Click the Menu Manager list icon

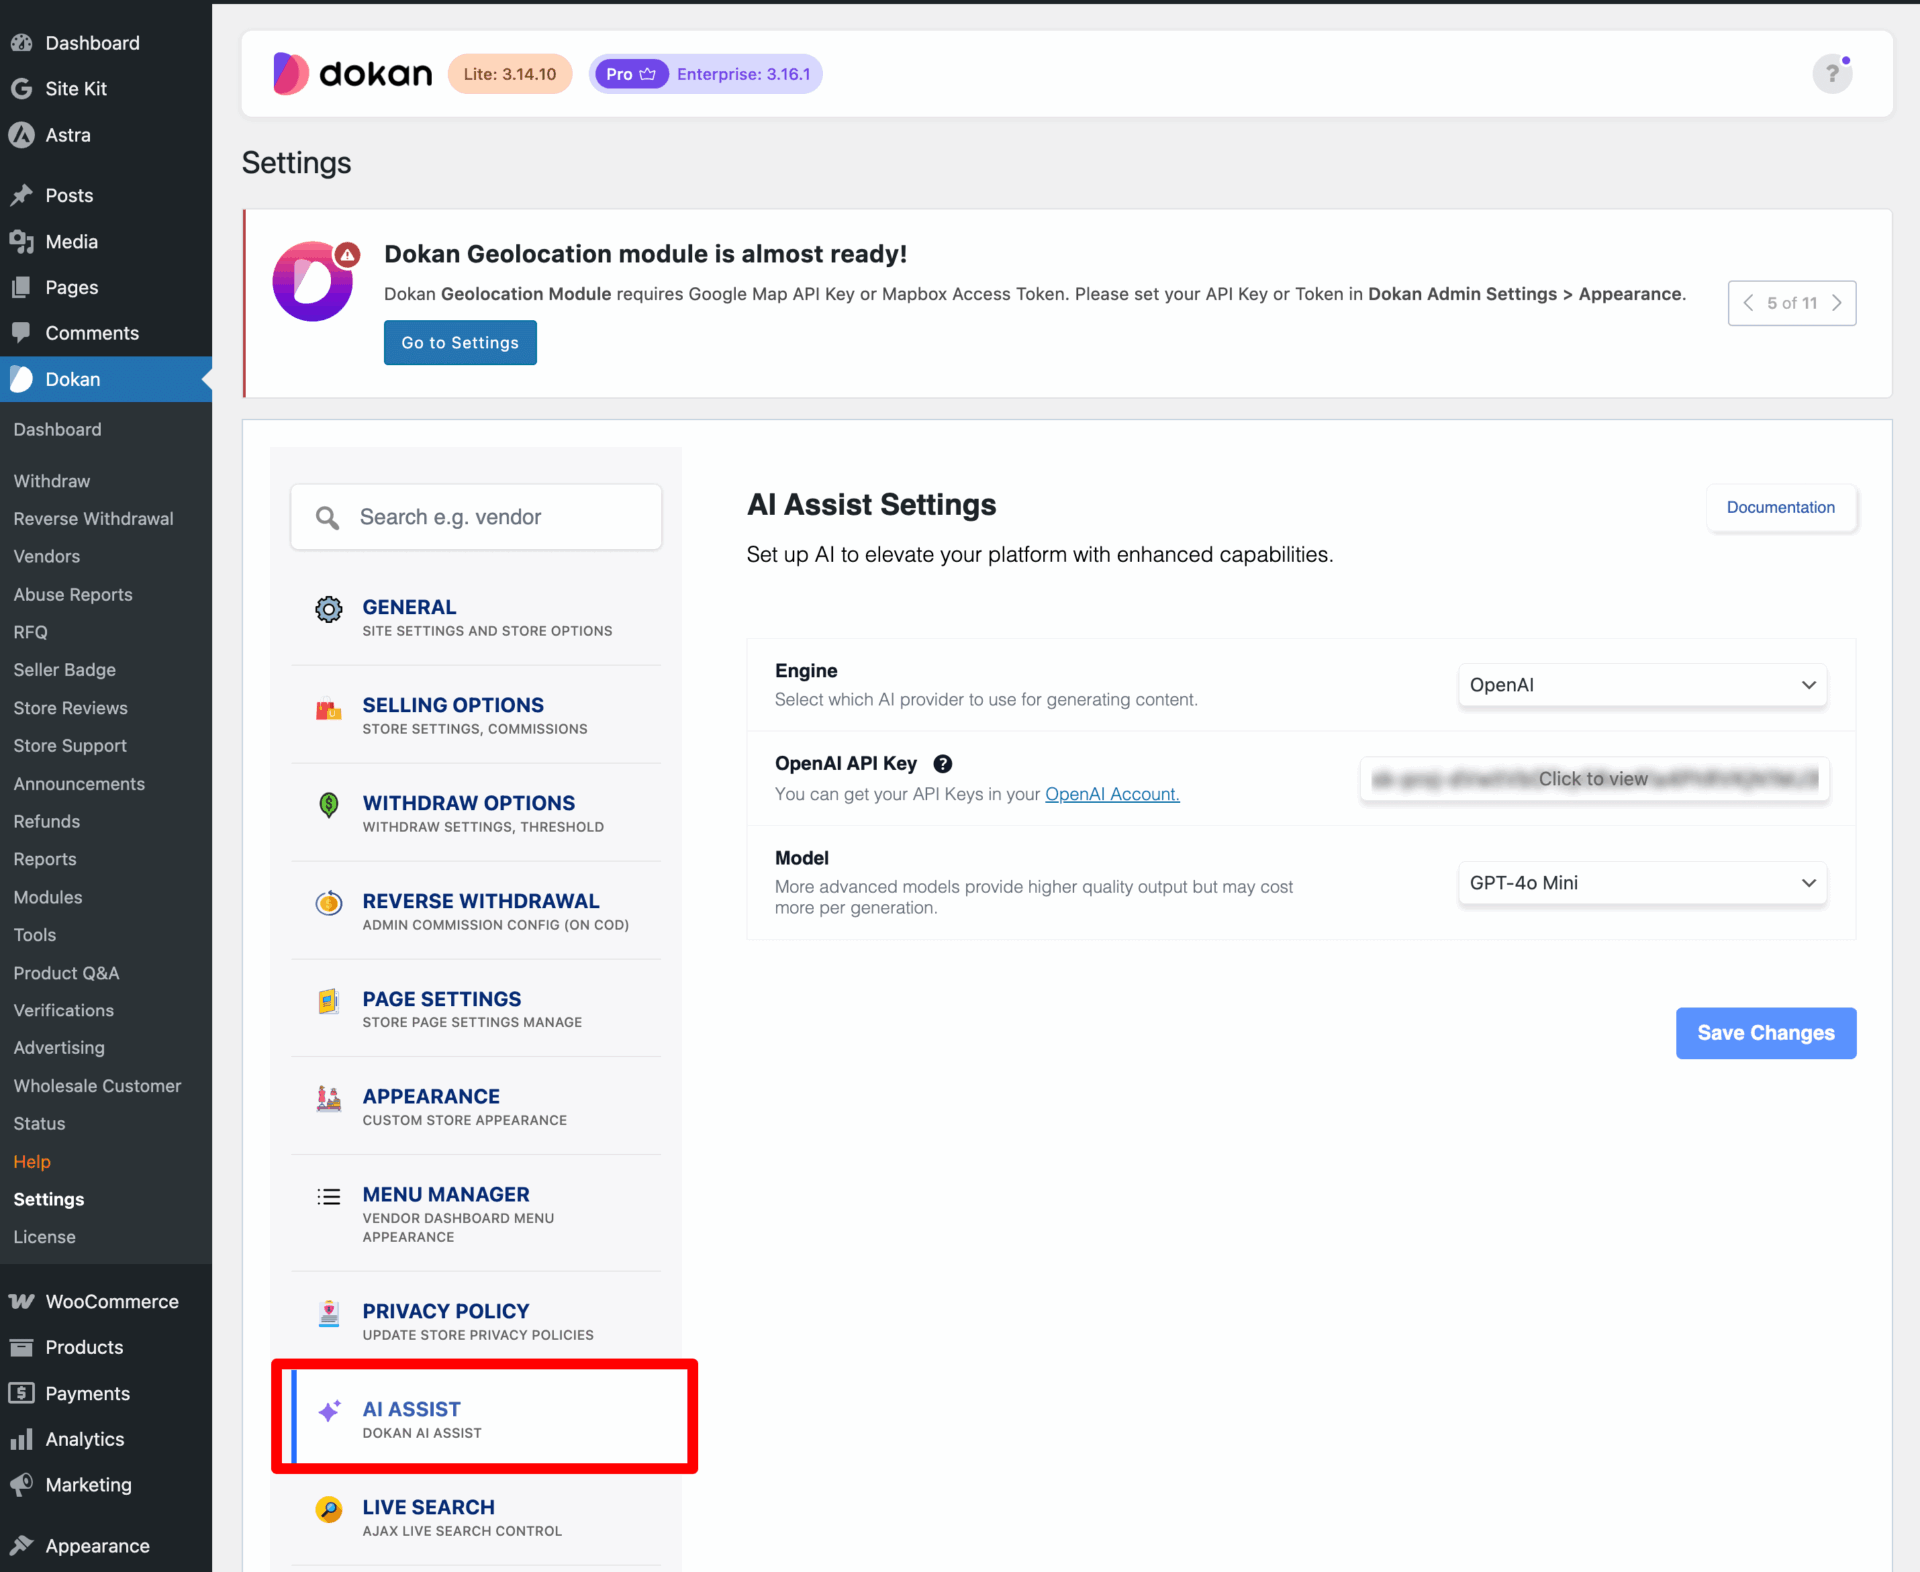pyautogui.click(x=329, y=1197)
